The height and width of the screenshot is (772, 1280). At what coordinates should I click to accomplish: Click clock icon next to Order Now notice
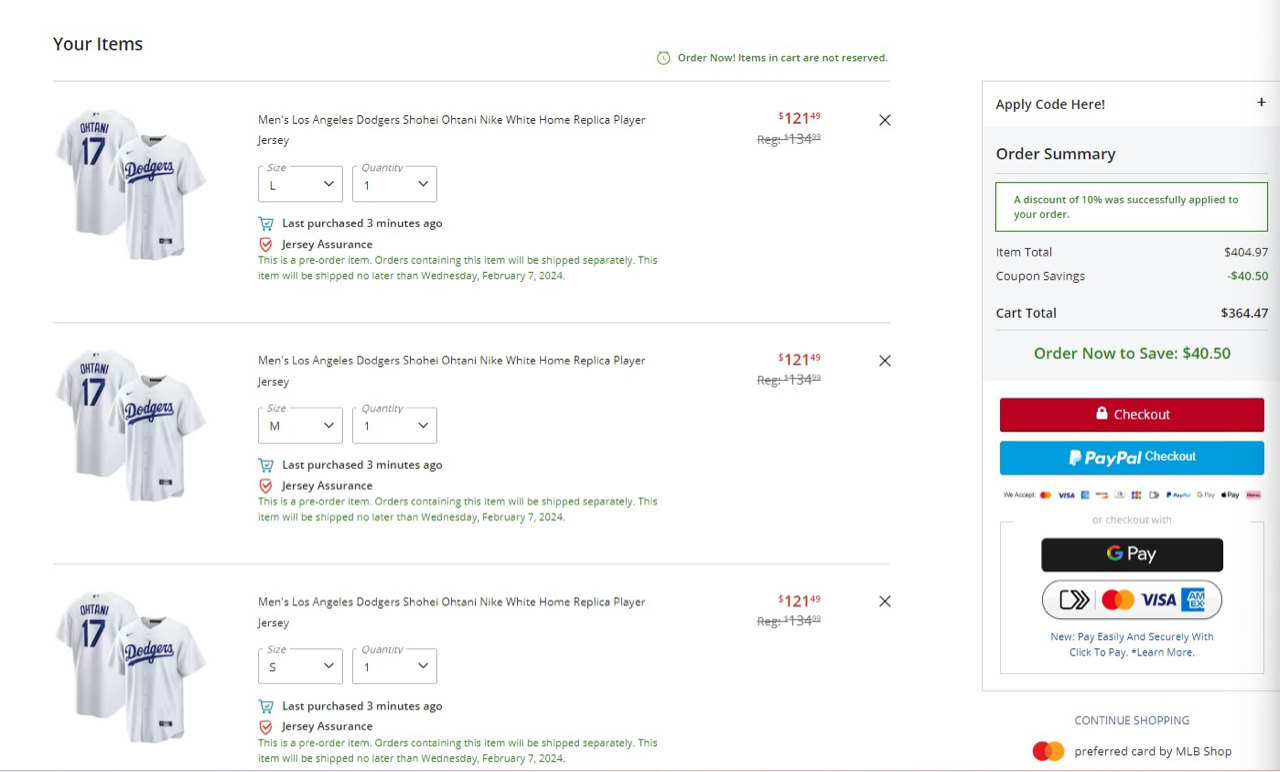click(x=663, y=58)
